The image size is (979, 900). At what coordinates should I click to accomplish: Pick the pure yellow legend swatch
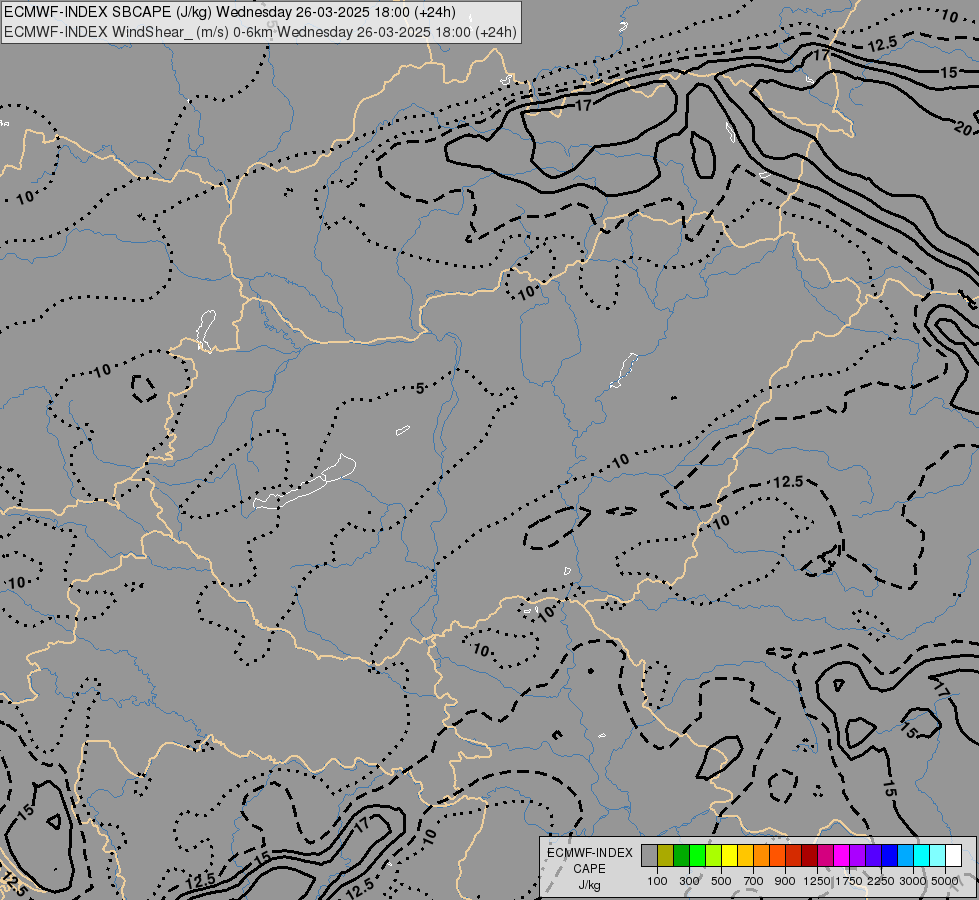coord(729,856)
